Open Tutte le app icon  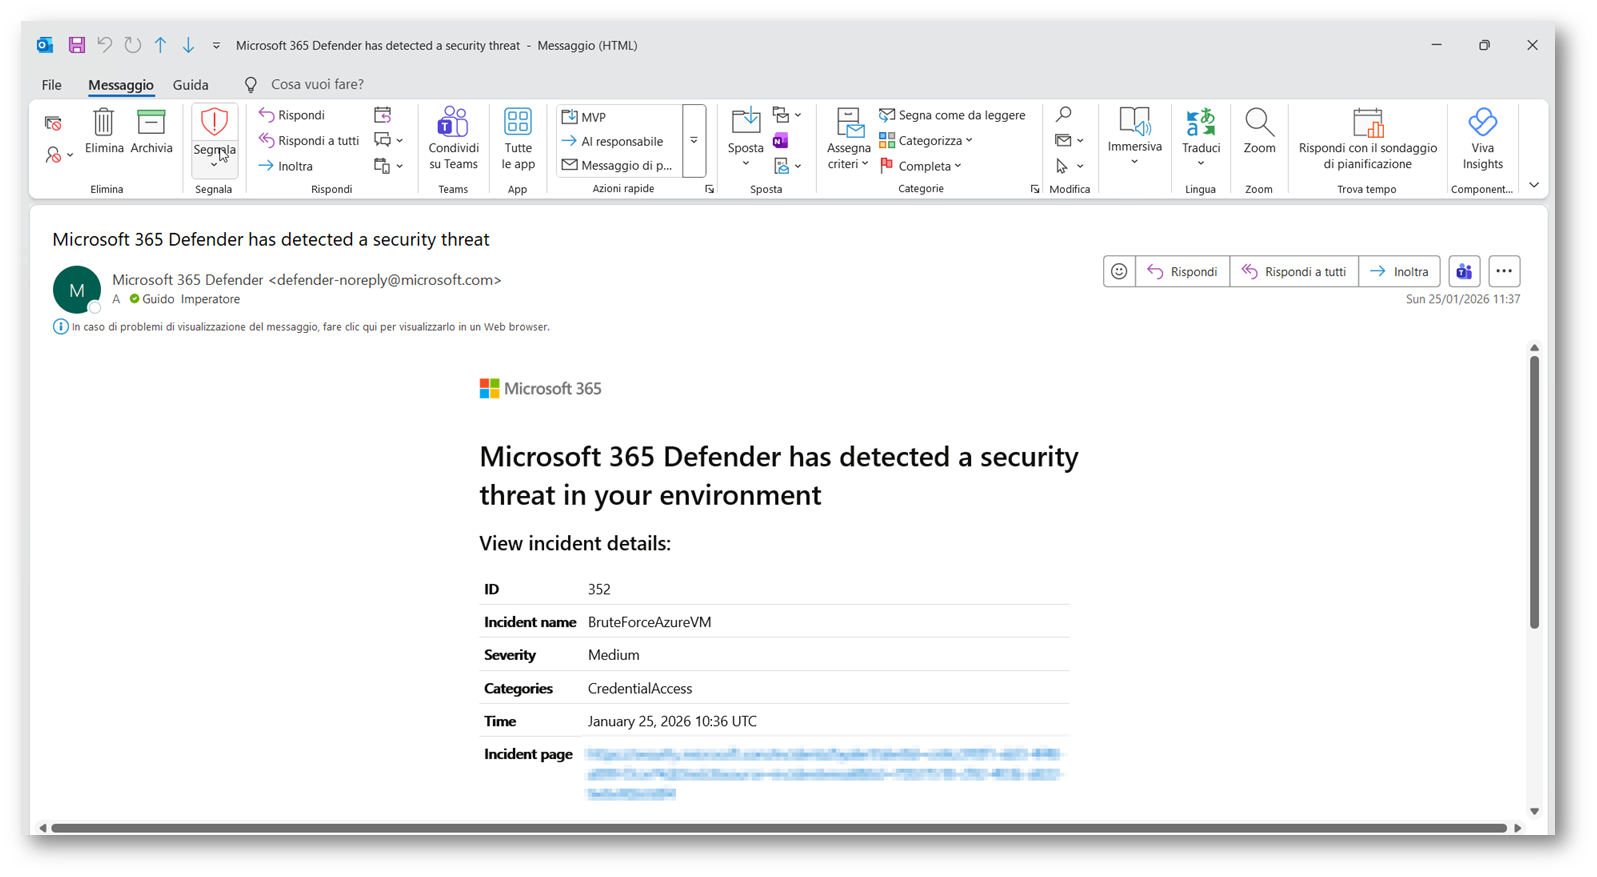click(517, 138)
